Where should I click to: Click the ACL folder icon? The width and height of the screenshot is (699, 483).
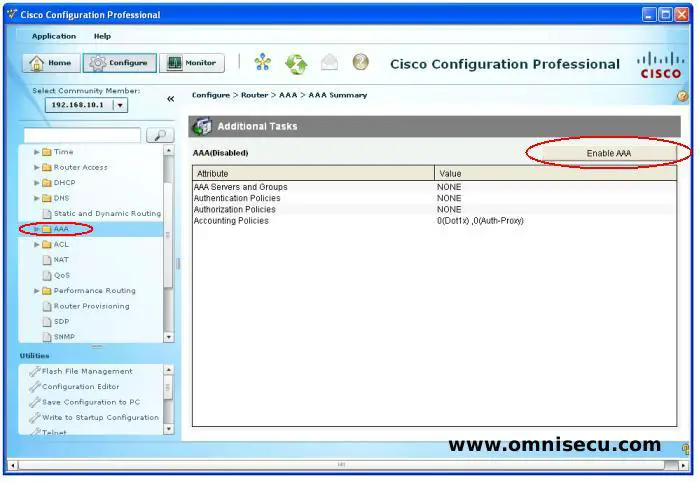pyautogui.click(x=47, y=244)
